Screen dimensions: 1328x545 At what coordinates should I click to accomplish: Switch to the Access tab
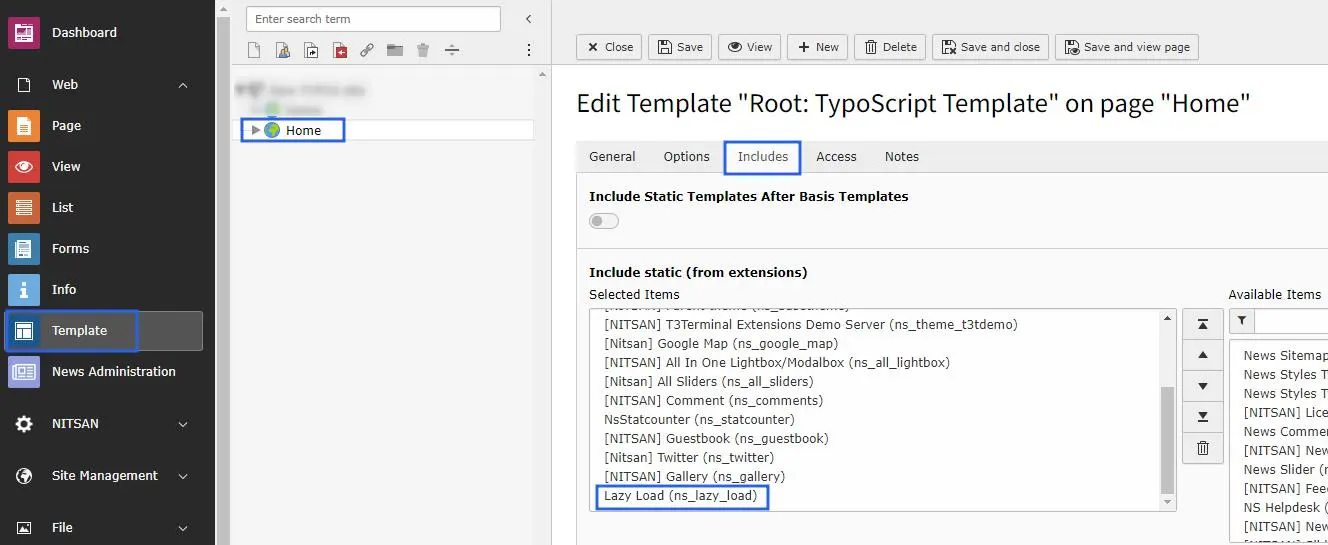pyautogui.click(x=836, y=157)
